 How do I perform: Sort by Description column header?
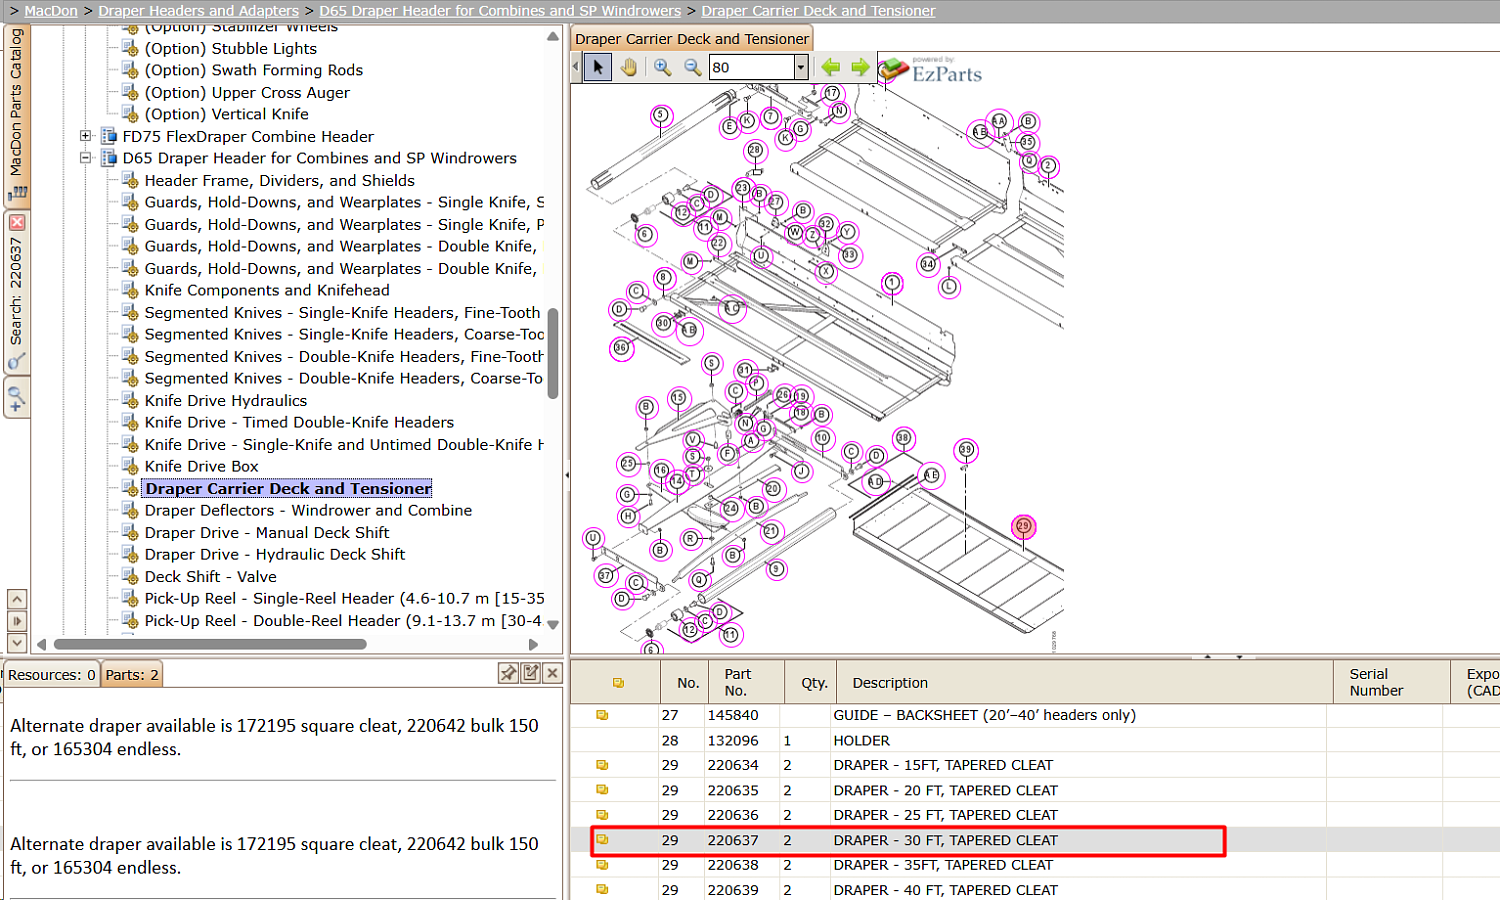pyautogui.click(x=1084, y=682)
